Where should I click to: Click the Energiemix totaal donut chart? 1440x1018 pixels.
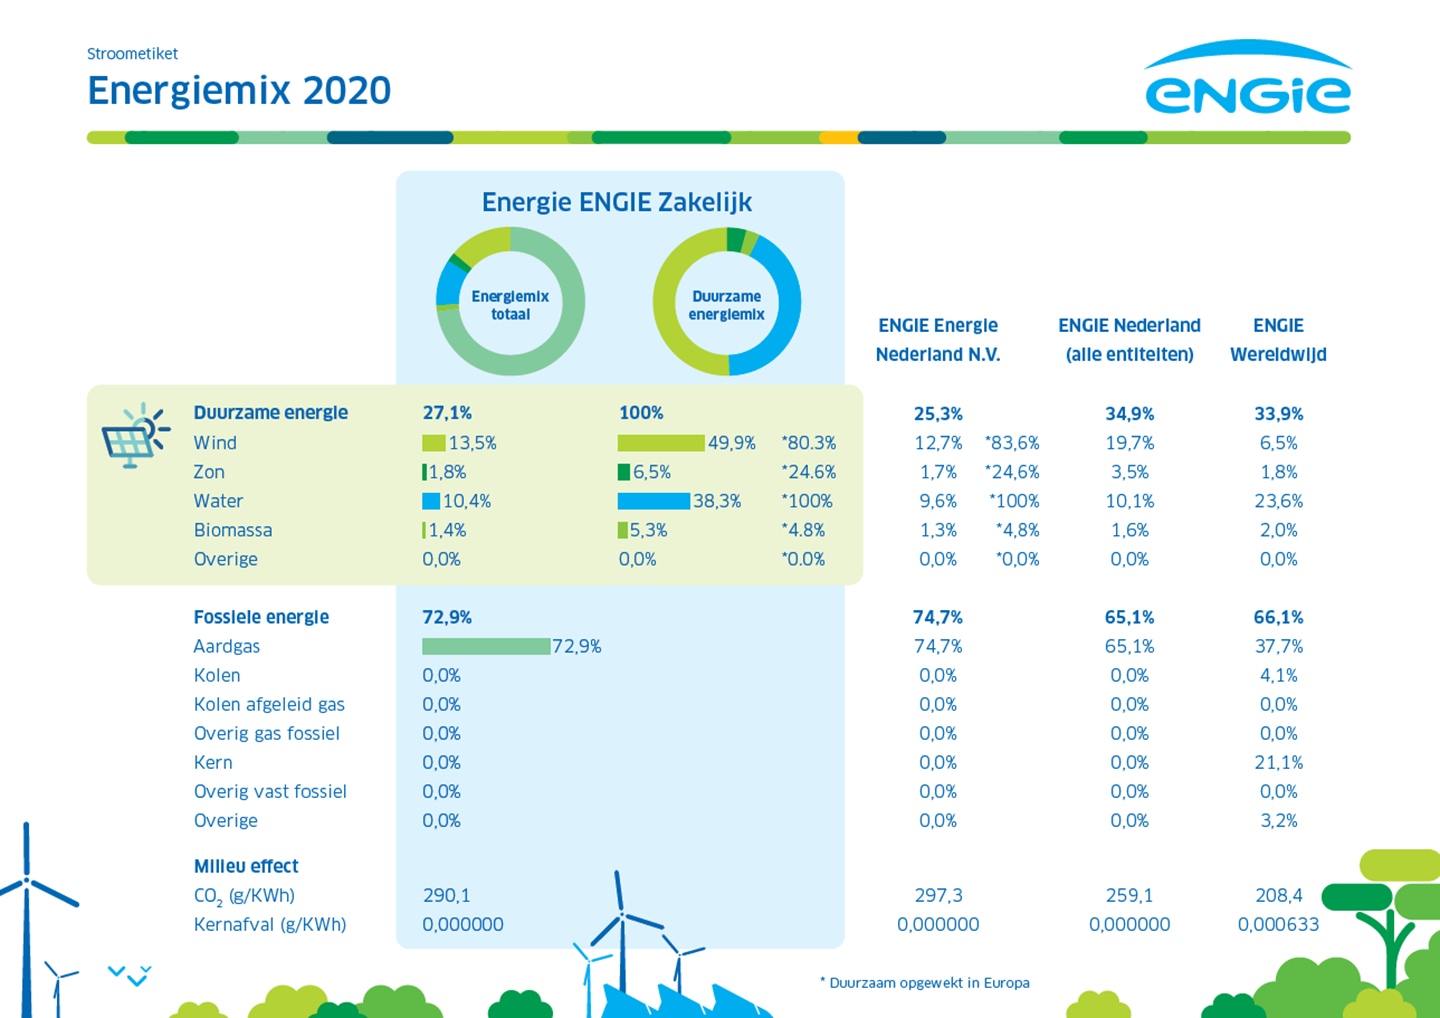coord(509,302)
